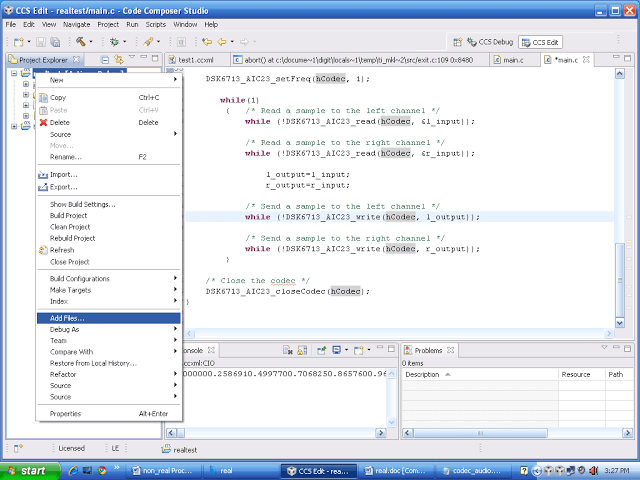This screenshot has width=640, height=480.
Task: Click the Display Selected Console icon
Action: pos(336,350)
